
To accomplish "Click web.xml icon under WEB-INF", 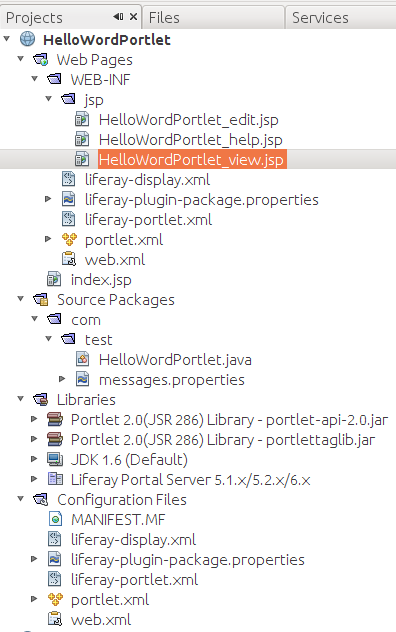I will [x=69, y=259].
